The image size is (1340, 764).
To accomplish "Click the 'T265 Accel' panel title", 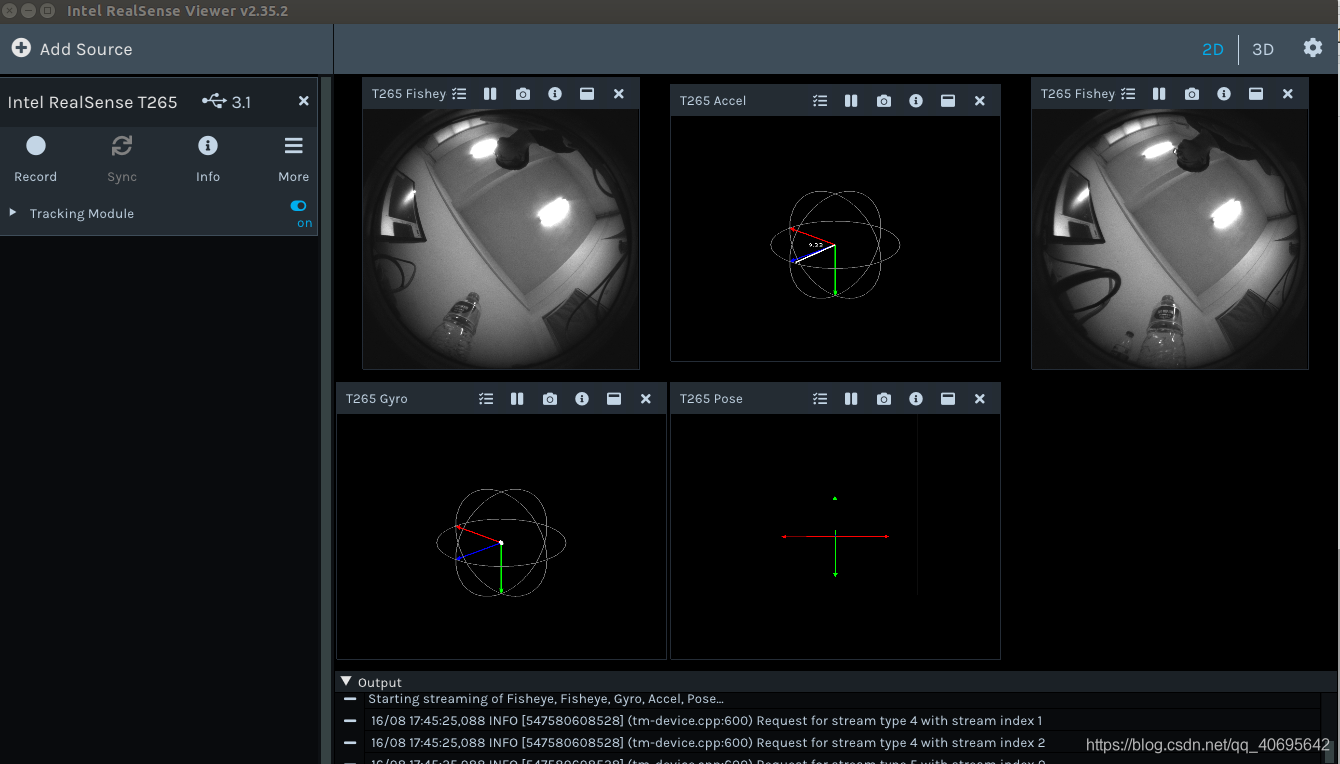I will (x=713, y=101).
